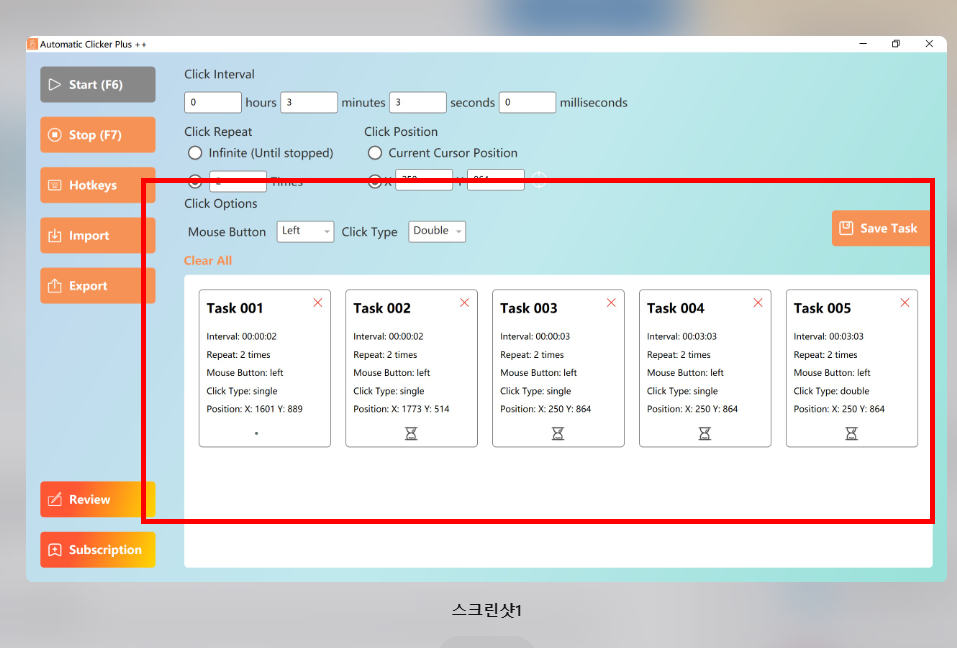Open the Subscription page
957x648 pixels.
pyautogui.click(x=98, y=550)
